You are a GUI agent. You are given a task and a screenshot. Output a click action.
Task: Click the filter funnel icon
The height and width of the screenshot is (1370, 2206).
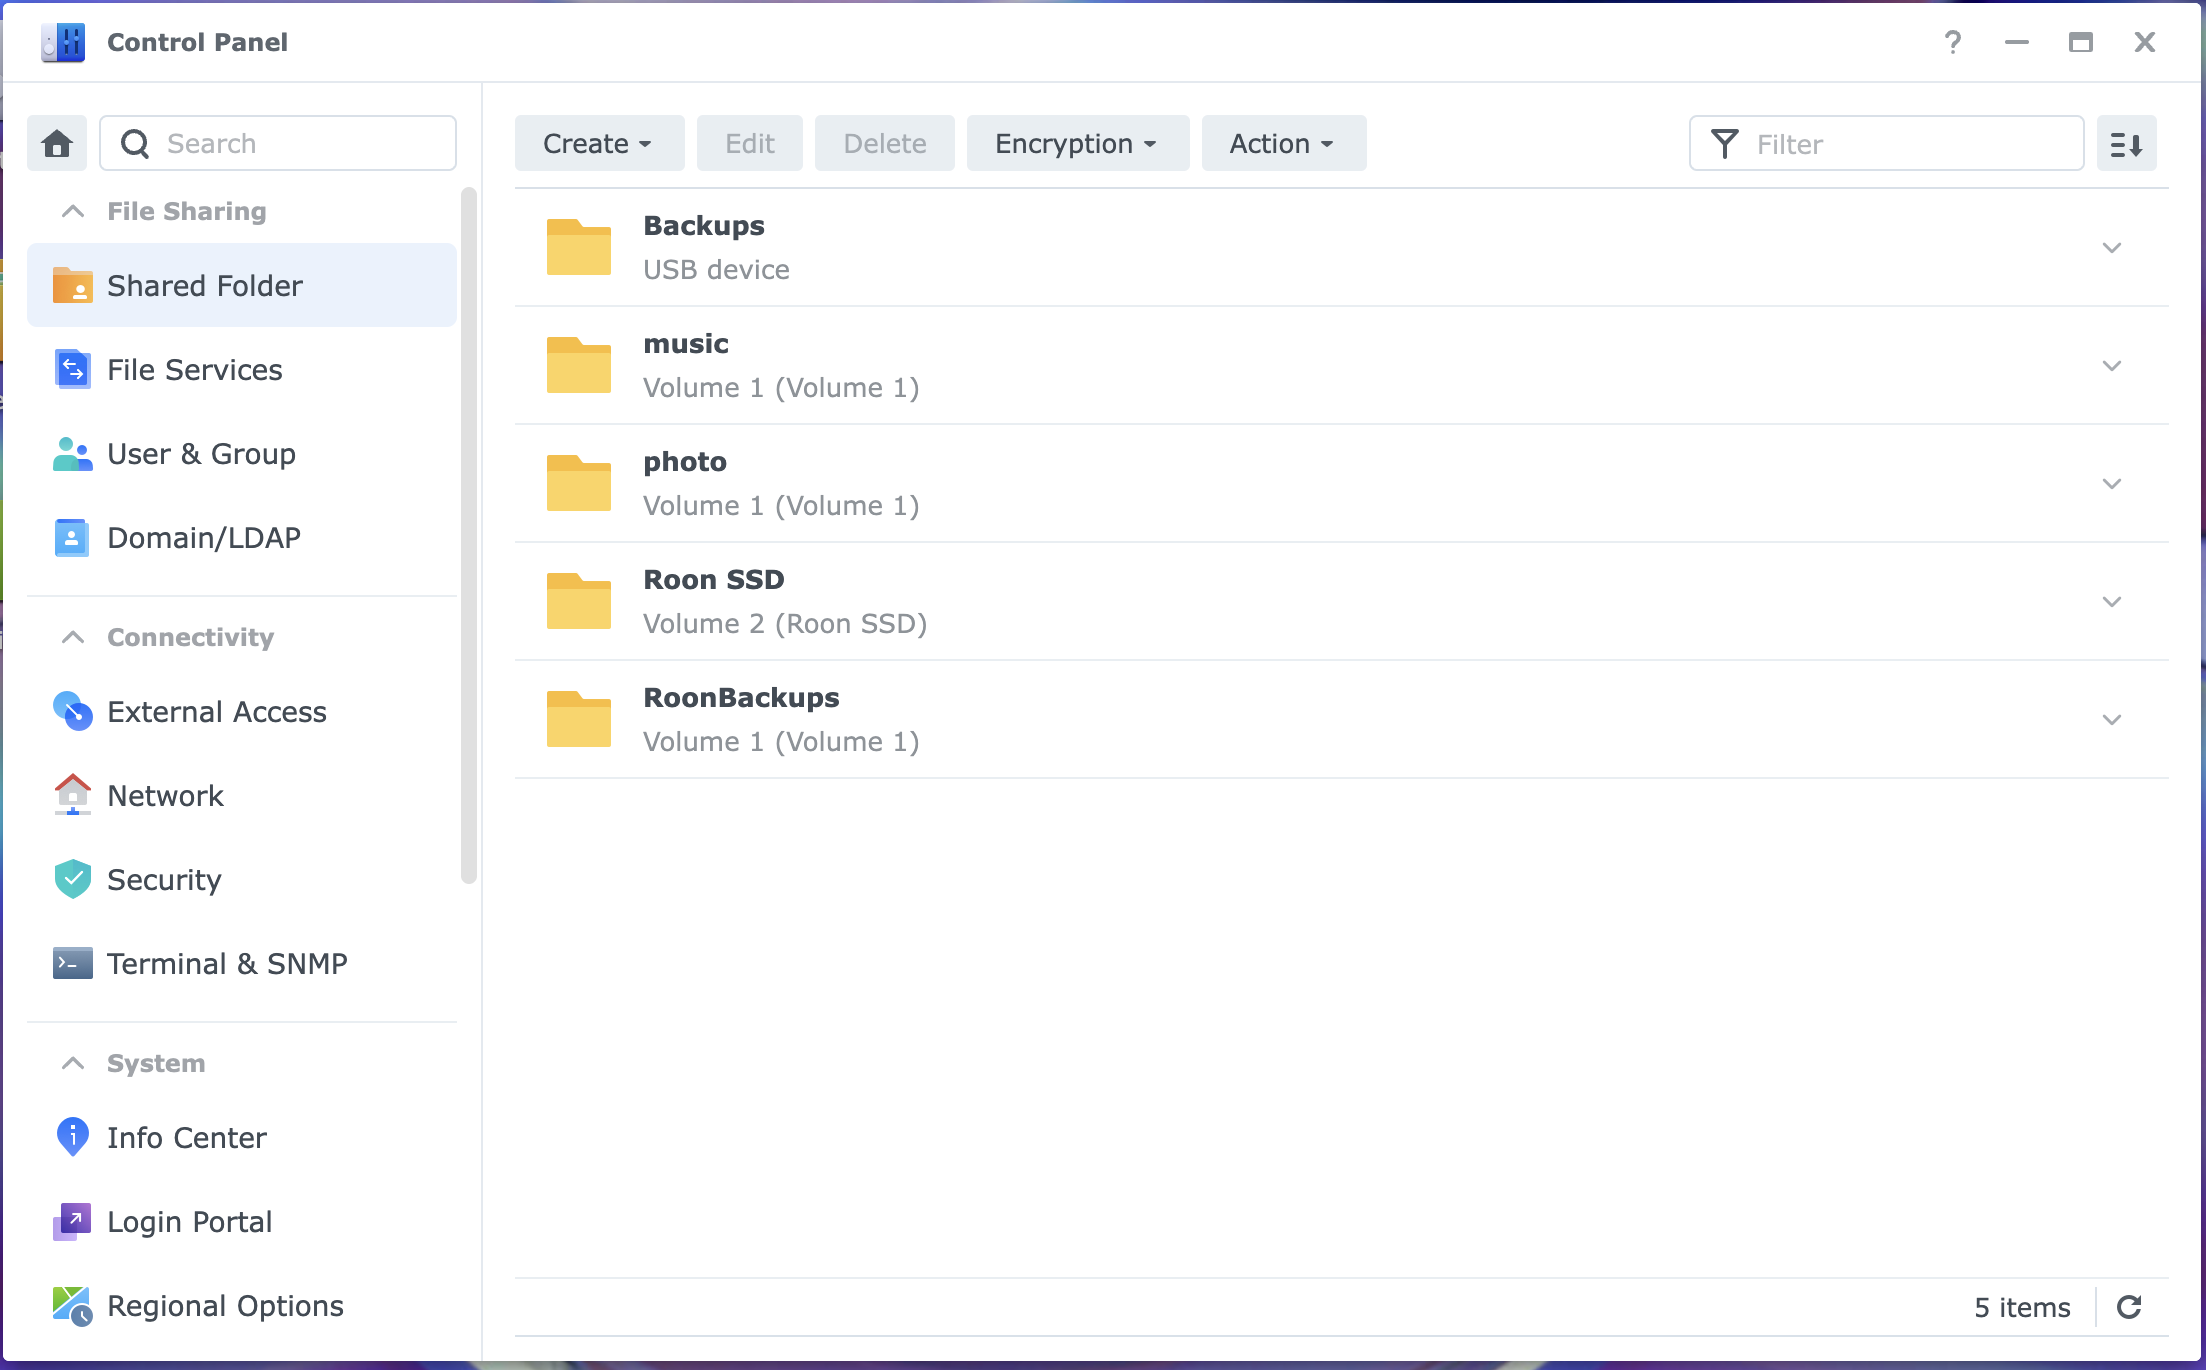point(1725,144)
